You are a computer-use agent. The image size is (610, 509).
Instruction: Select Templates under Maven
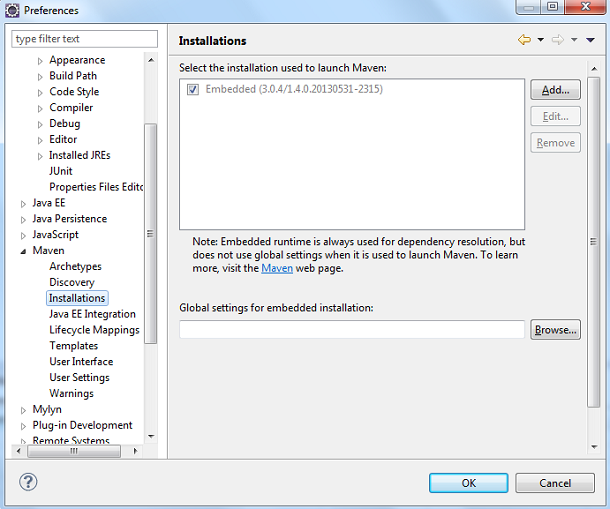click(74, 346)
